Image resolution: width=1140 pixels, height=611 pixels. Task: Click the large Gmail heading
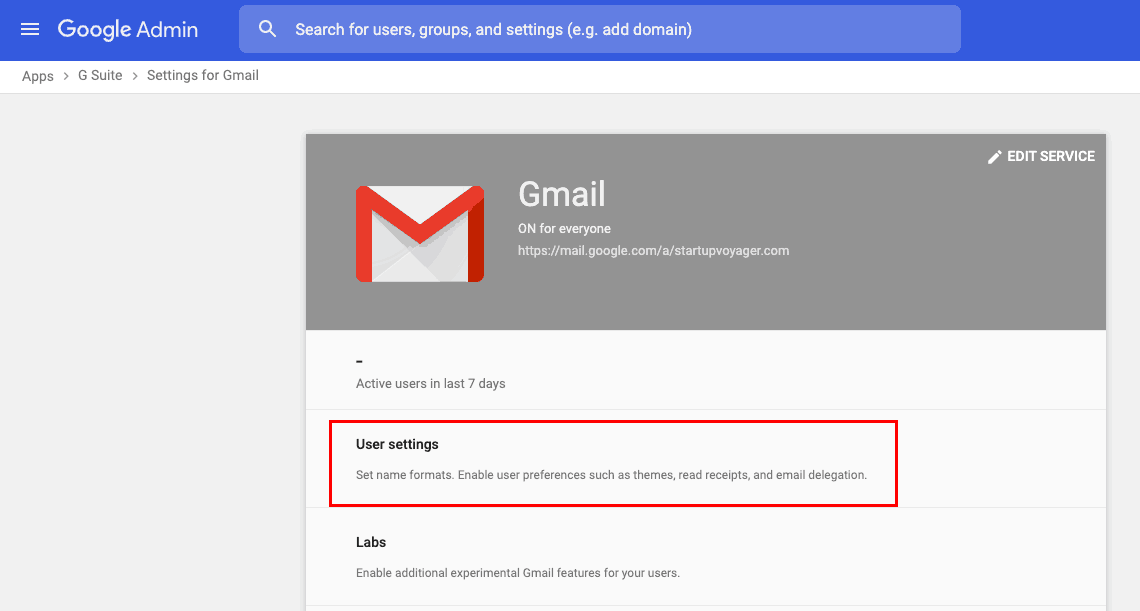[562, 194]
